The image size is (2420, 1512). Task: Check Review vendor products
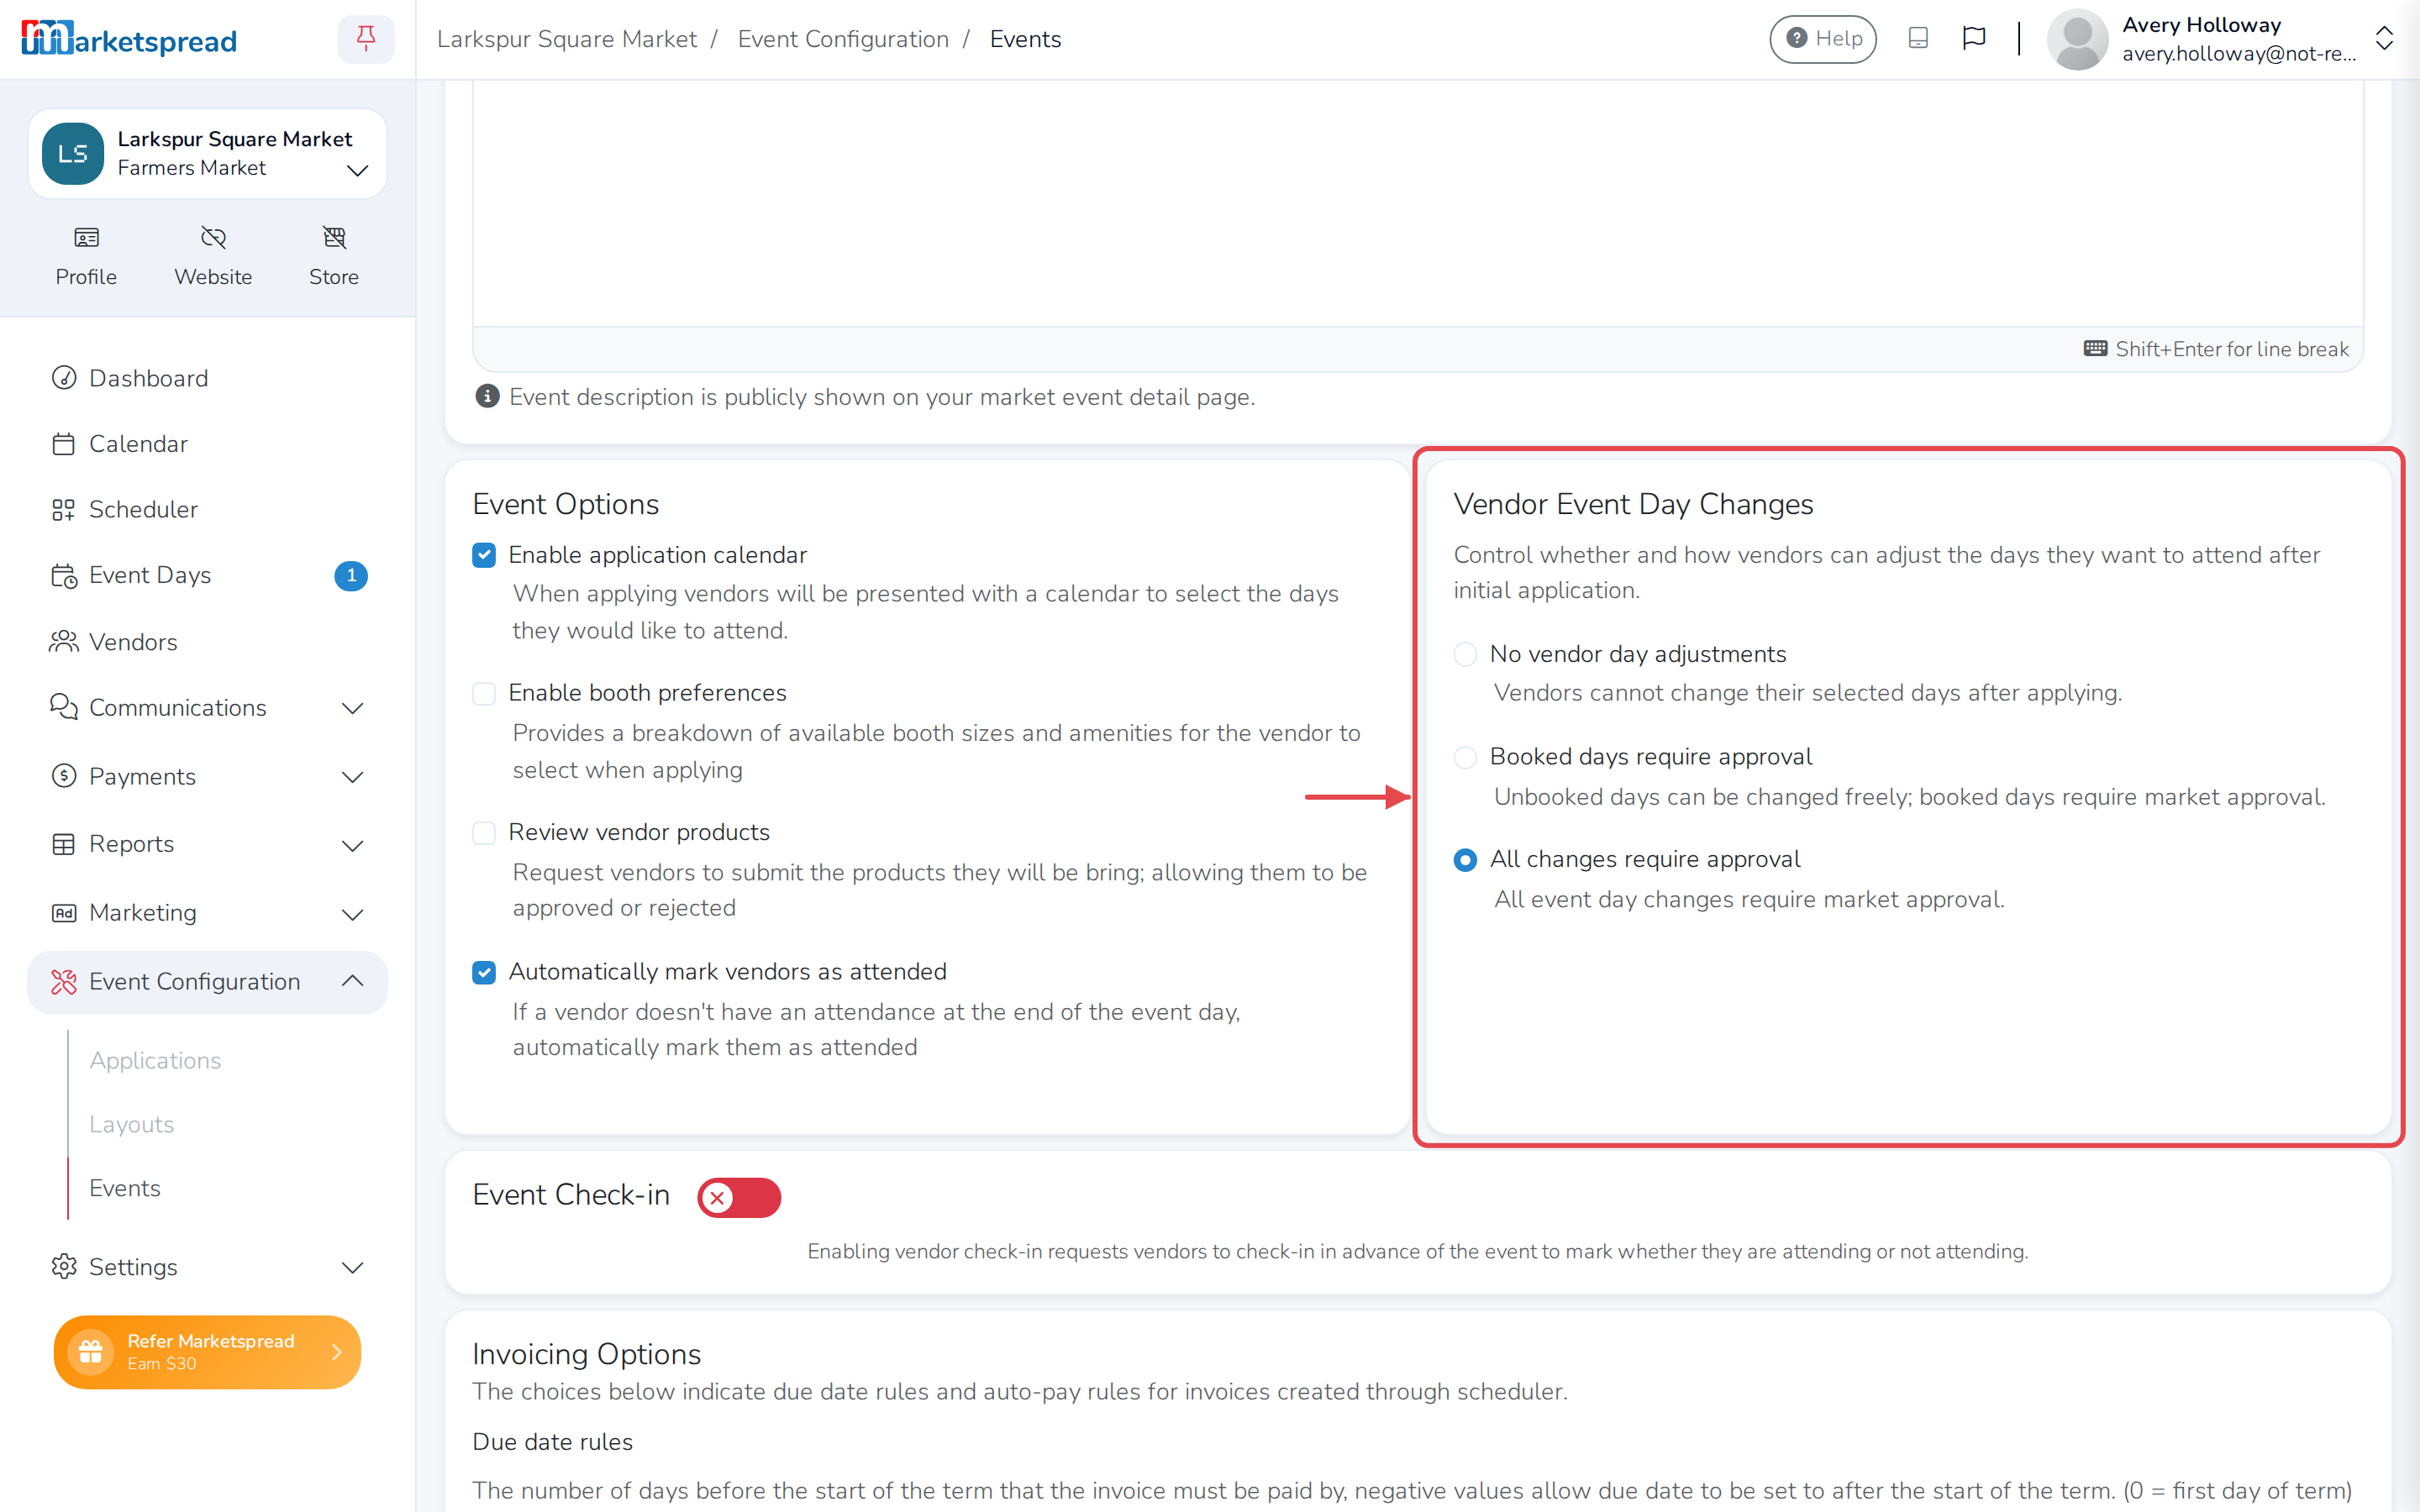pyautogui.click(x=484, y=832)
